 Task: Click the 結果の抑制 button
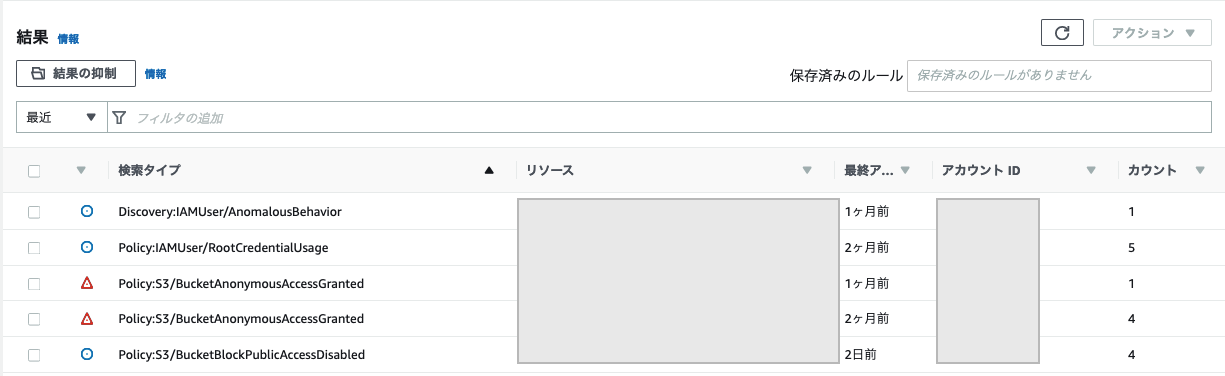click(x=76, y=73)
